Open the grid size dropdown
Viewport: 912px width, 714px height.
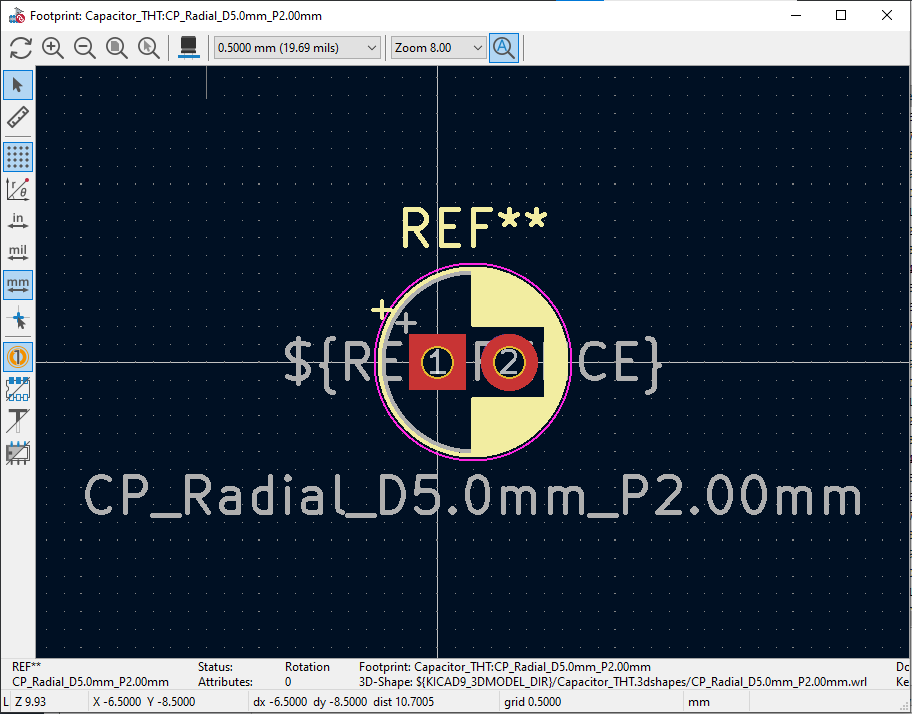pyautogui.click(x=297, y=48)
